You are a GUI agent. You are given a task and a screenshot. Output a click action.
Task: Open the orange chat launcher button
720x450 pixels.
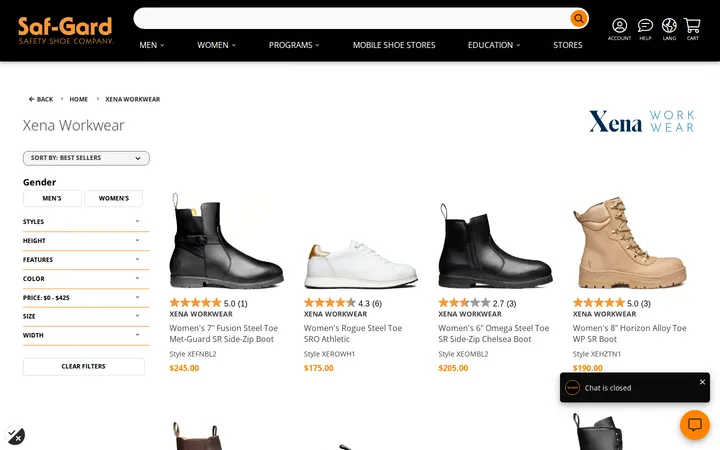[694, 424]
